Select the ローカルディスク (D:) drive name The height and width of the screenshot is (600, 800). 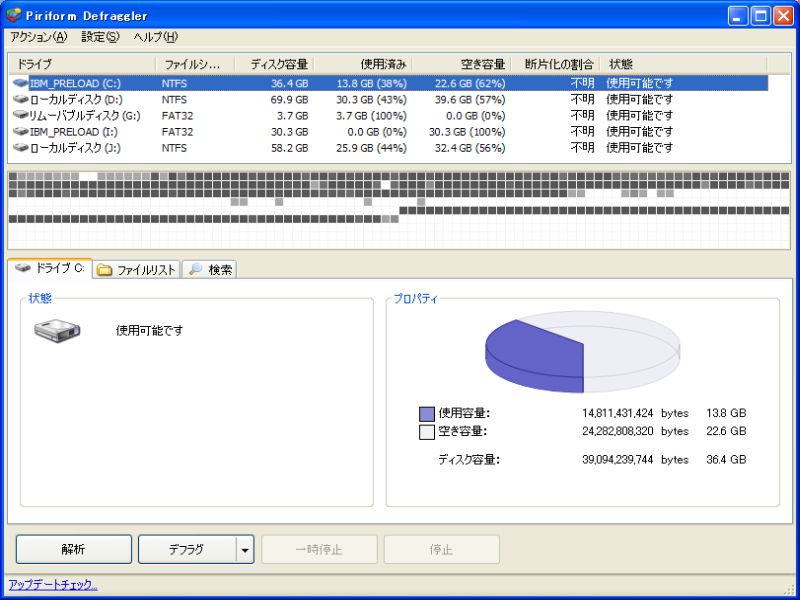pos(76,99)
